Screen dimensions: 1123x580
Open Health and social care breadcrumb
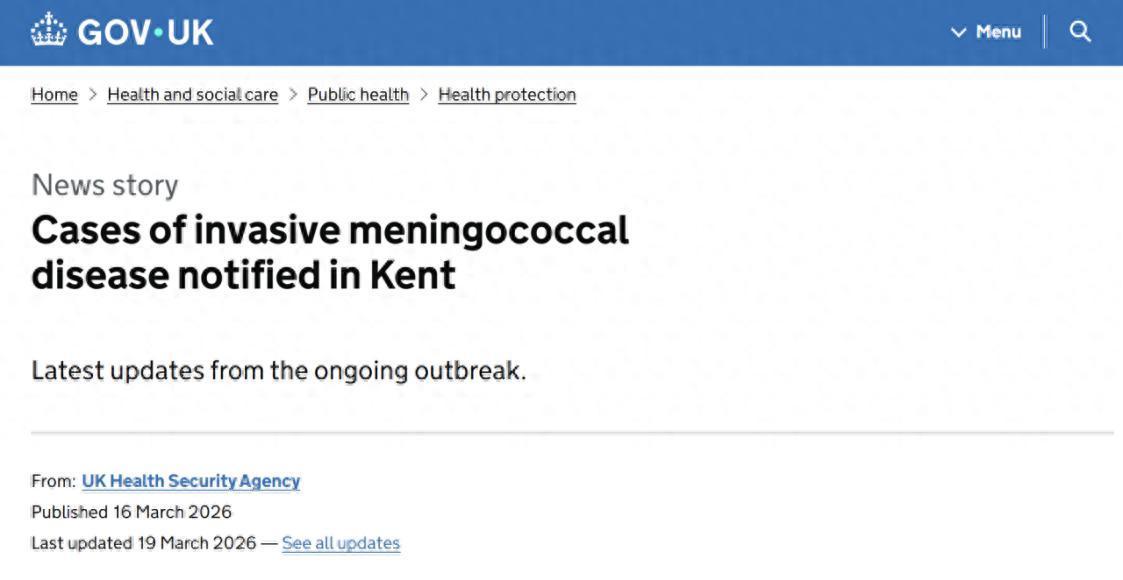pos(193,95)
